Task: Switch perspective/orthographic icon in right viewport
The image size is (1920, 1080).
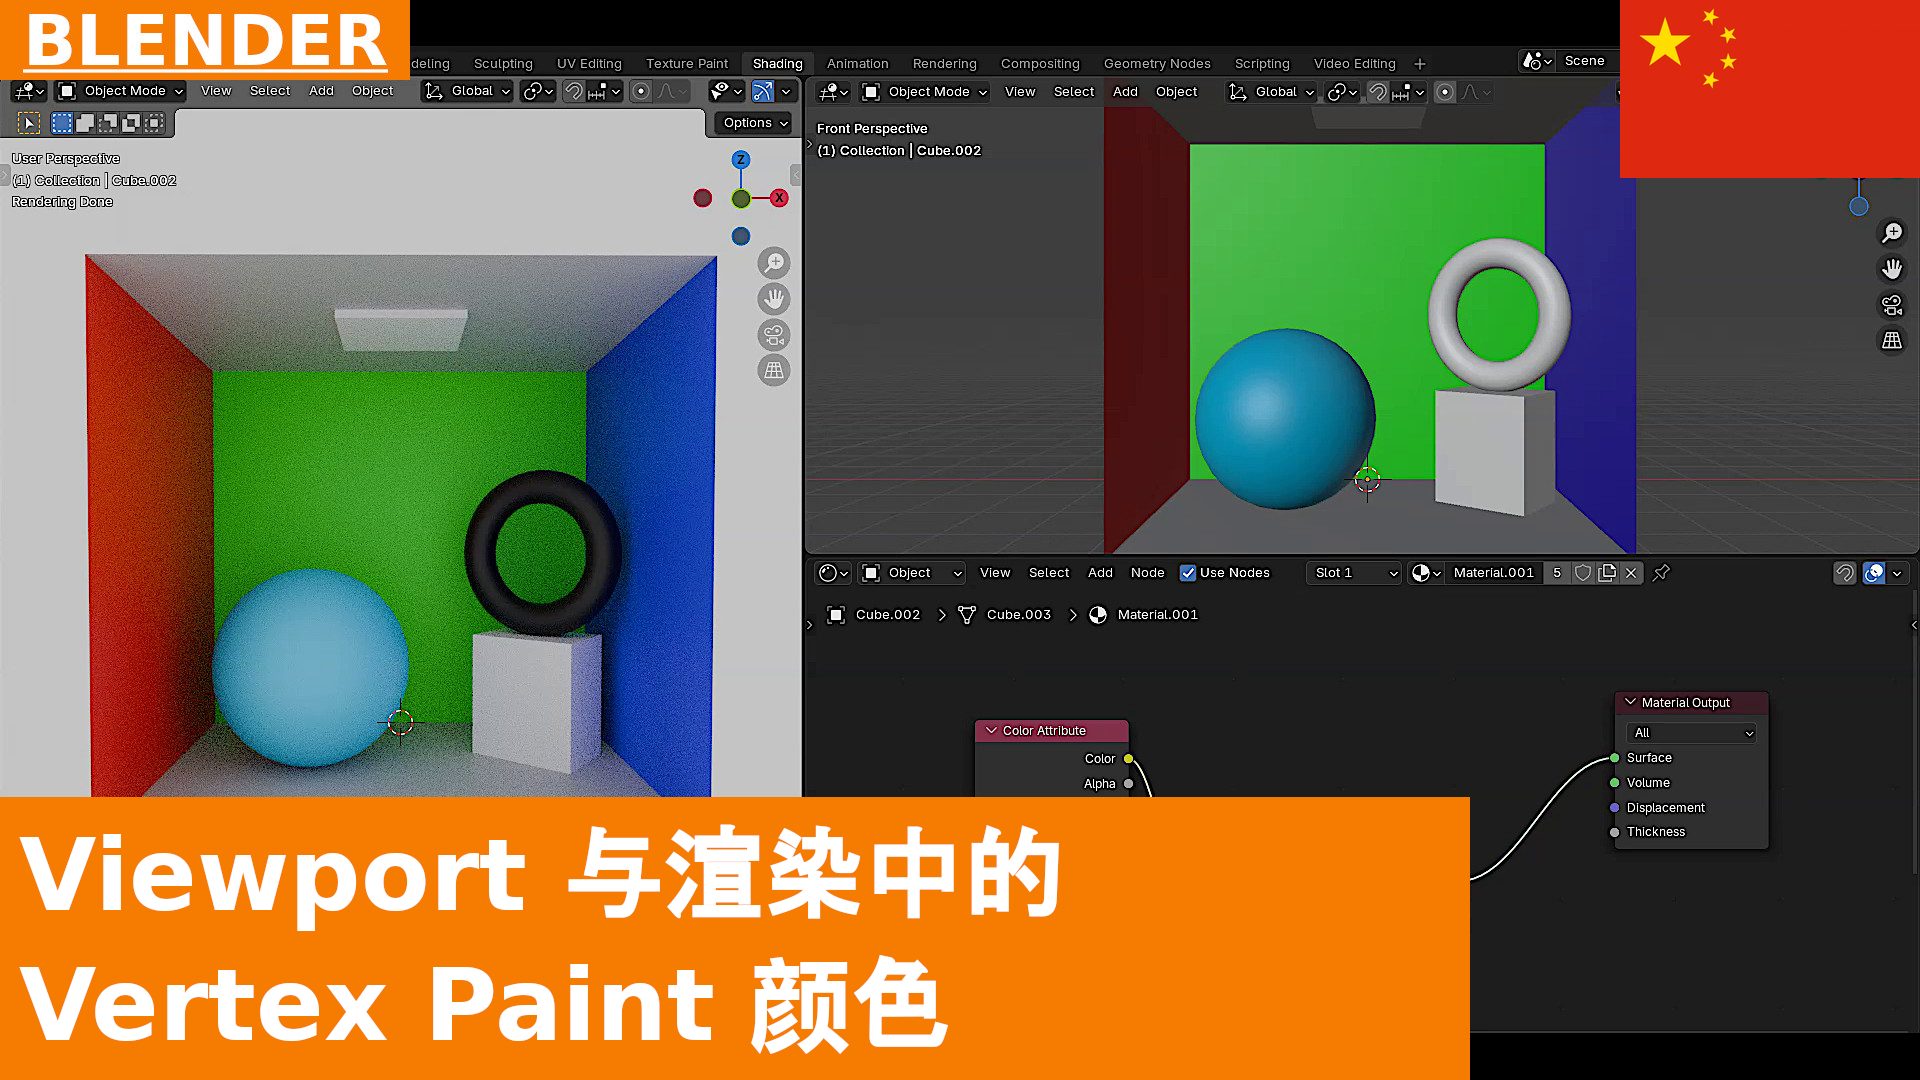Action: pyautogui.click(x=1892, y=341)
